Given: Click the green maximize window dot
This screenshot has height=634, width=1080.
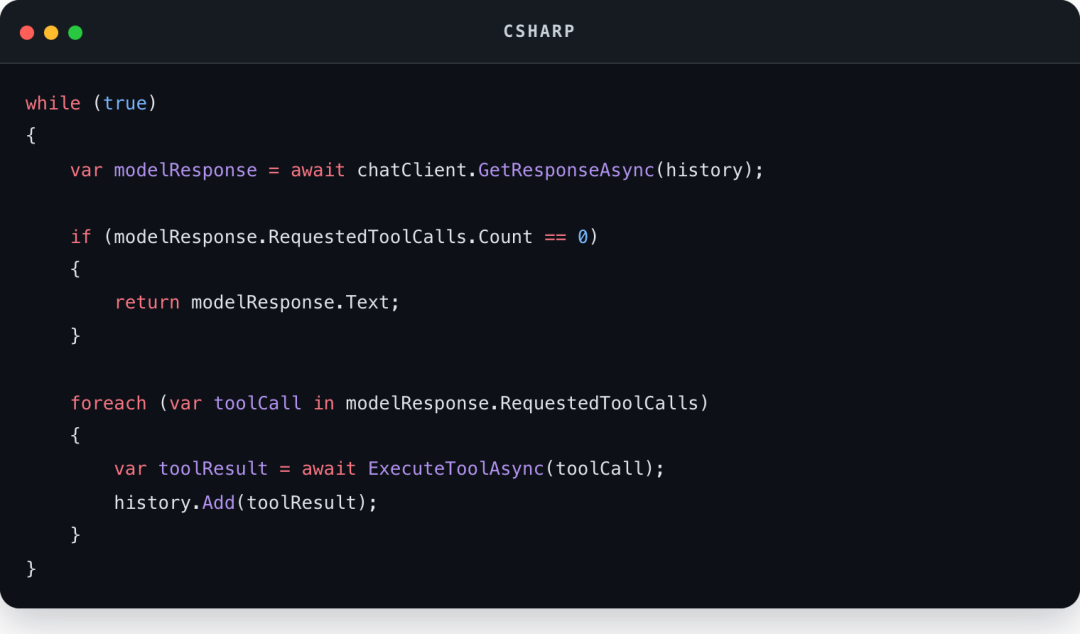Looking at the screenshot, I should click(75, 32).
